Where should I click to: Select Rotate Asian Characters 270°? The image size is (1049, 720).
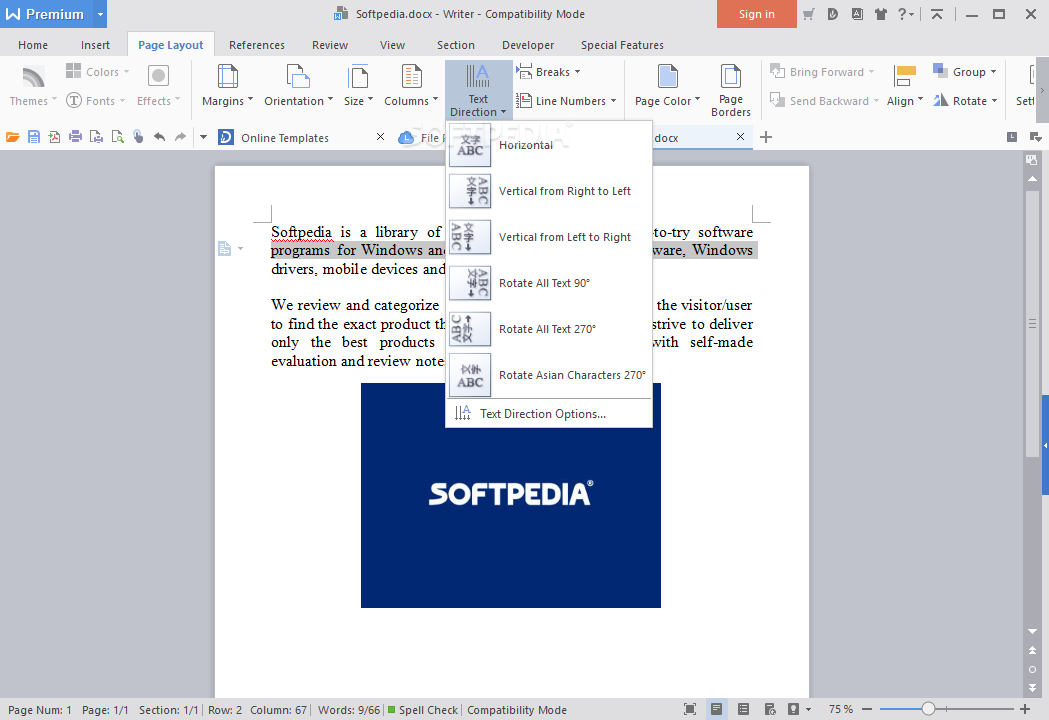549,375
